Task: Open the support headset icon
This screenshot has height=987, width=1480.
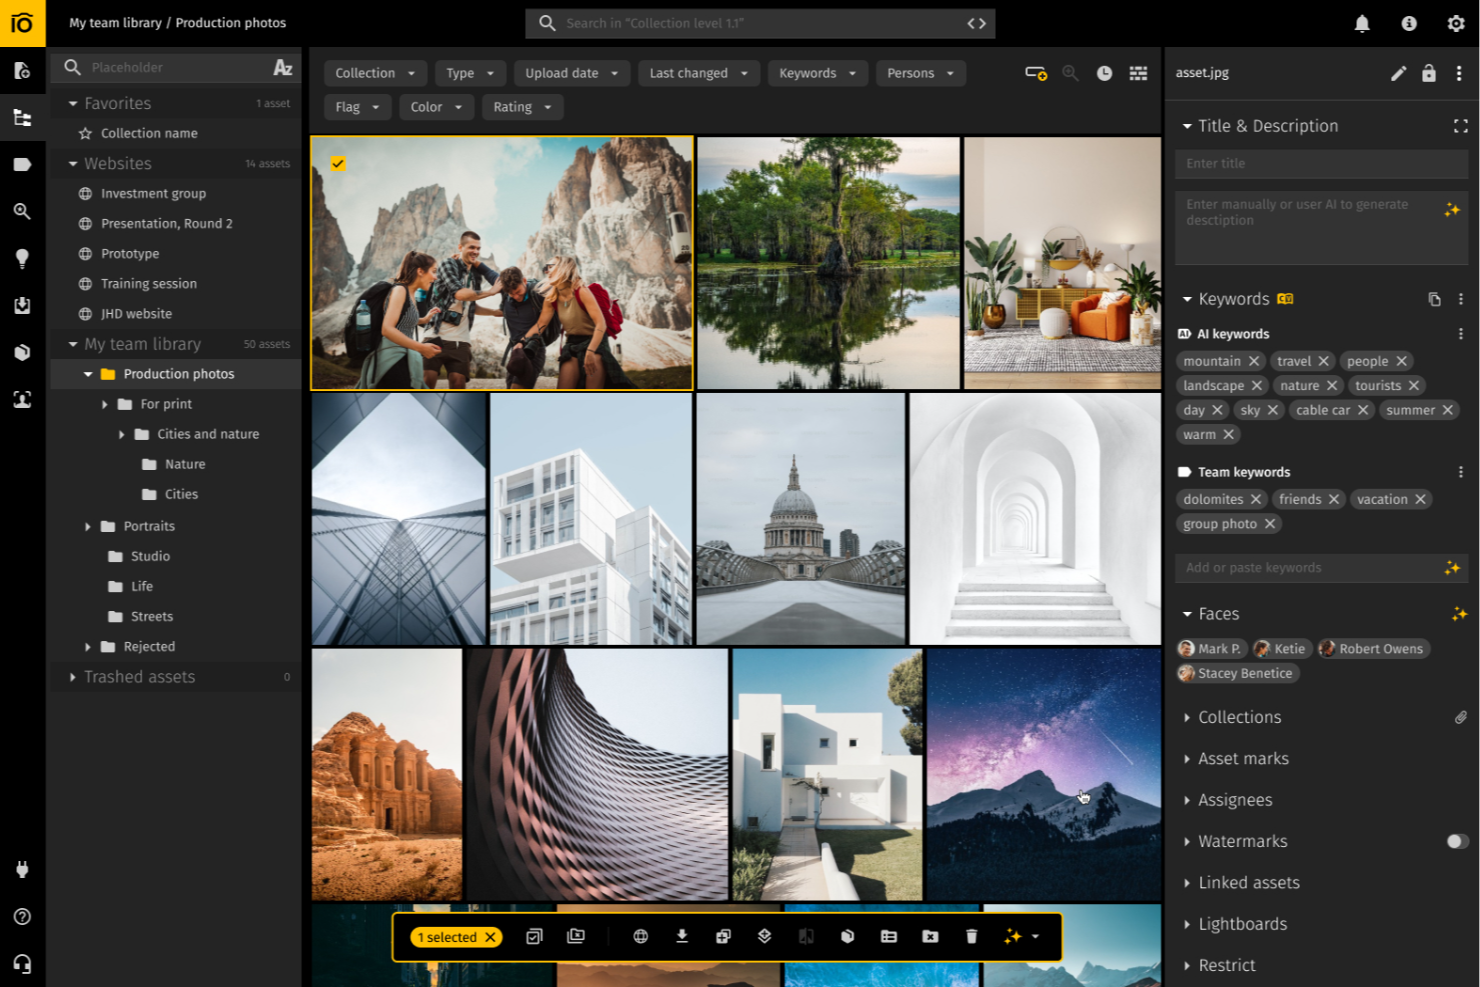Action: [22, 963]
